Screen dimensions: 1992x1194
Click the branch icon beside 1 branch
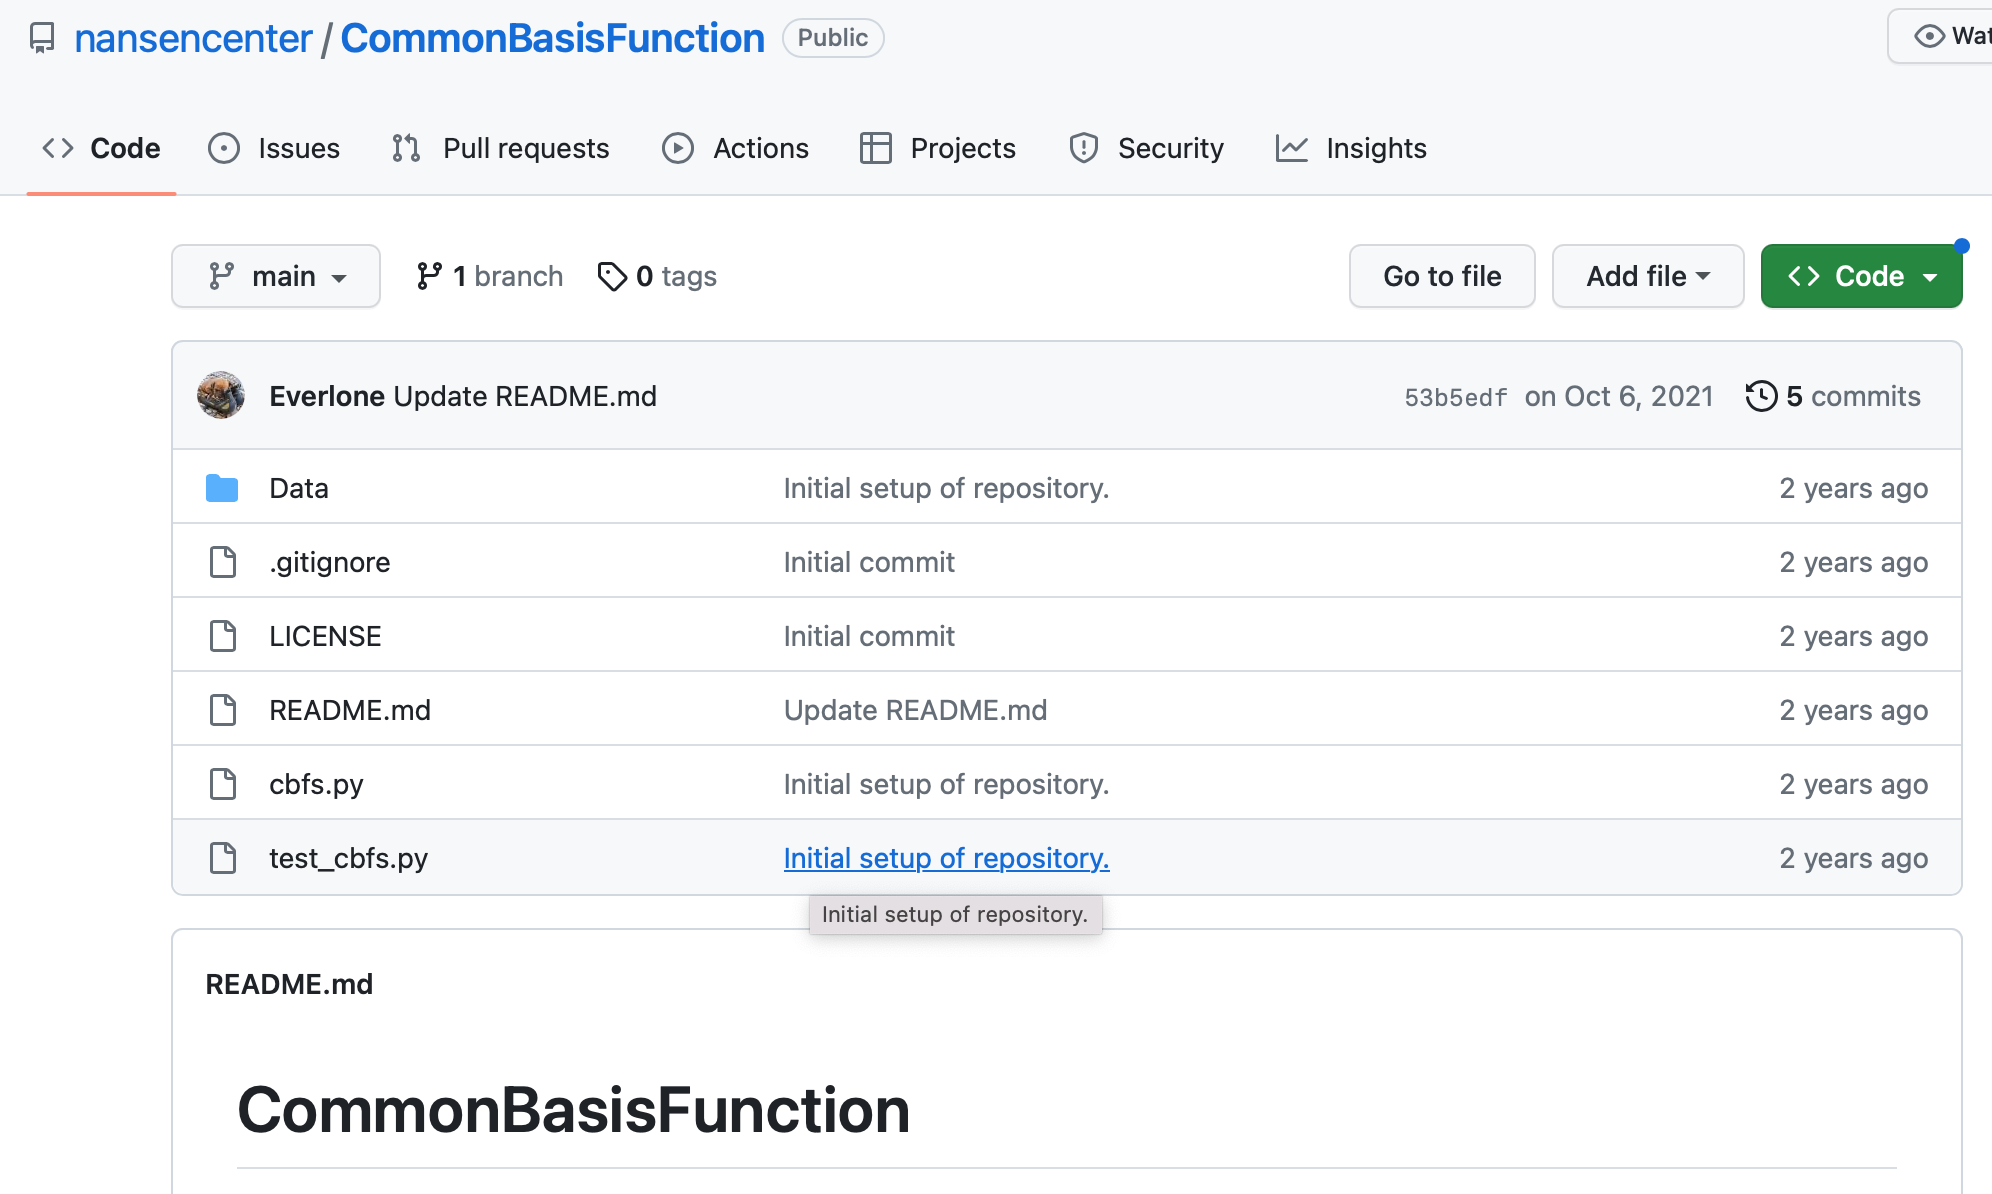(429, 276)
